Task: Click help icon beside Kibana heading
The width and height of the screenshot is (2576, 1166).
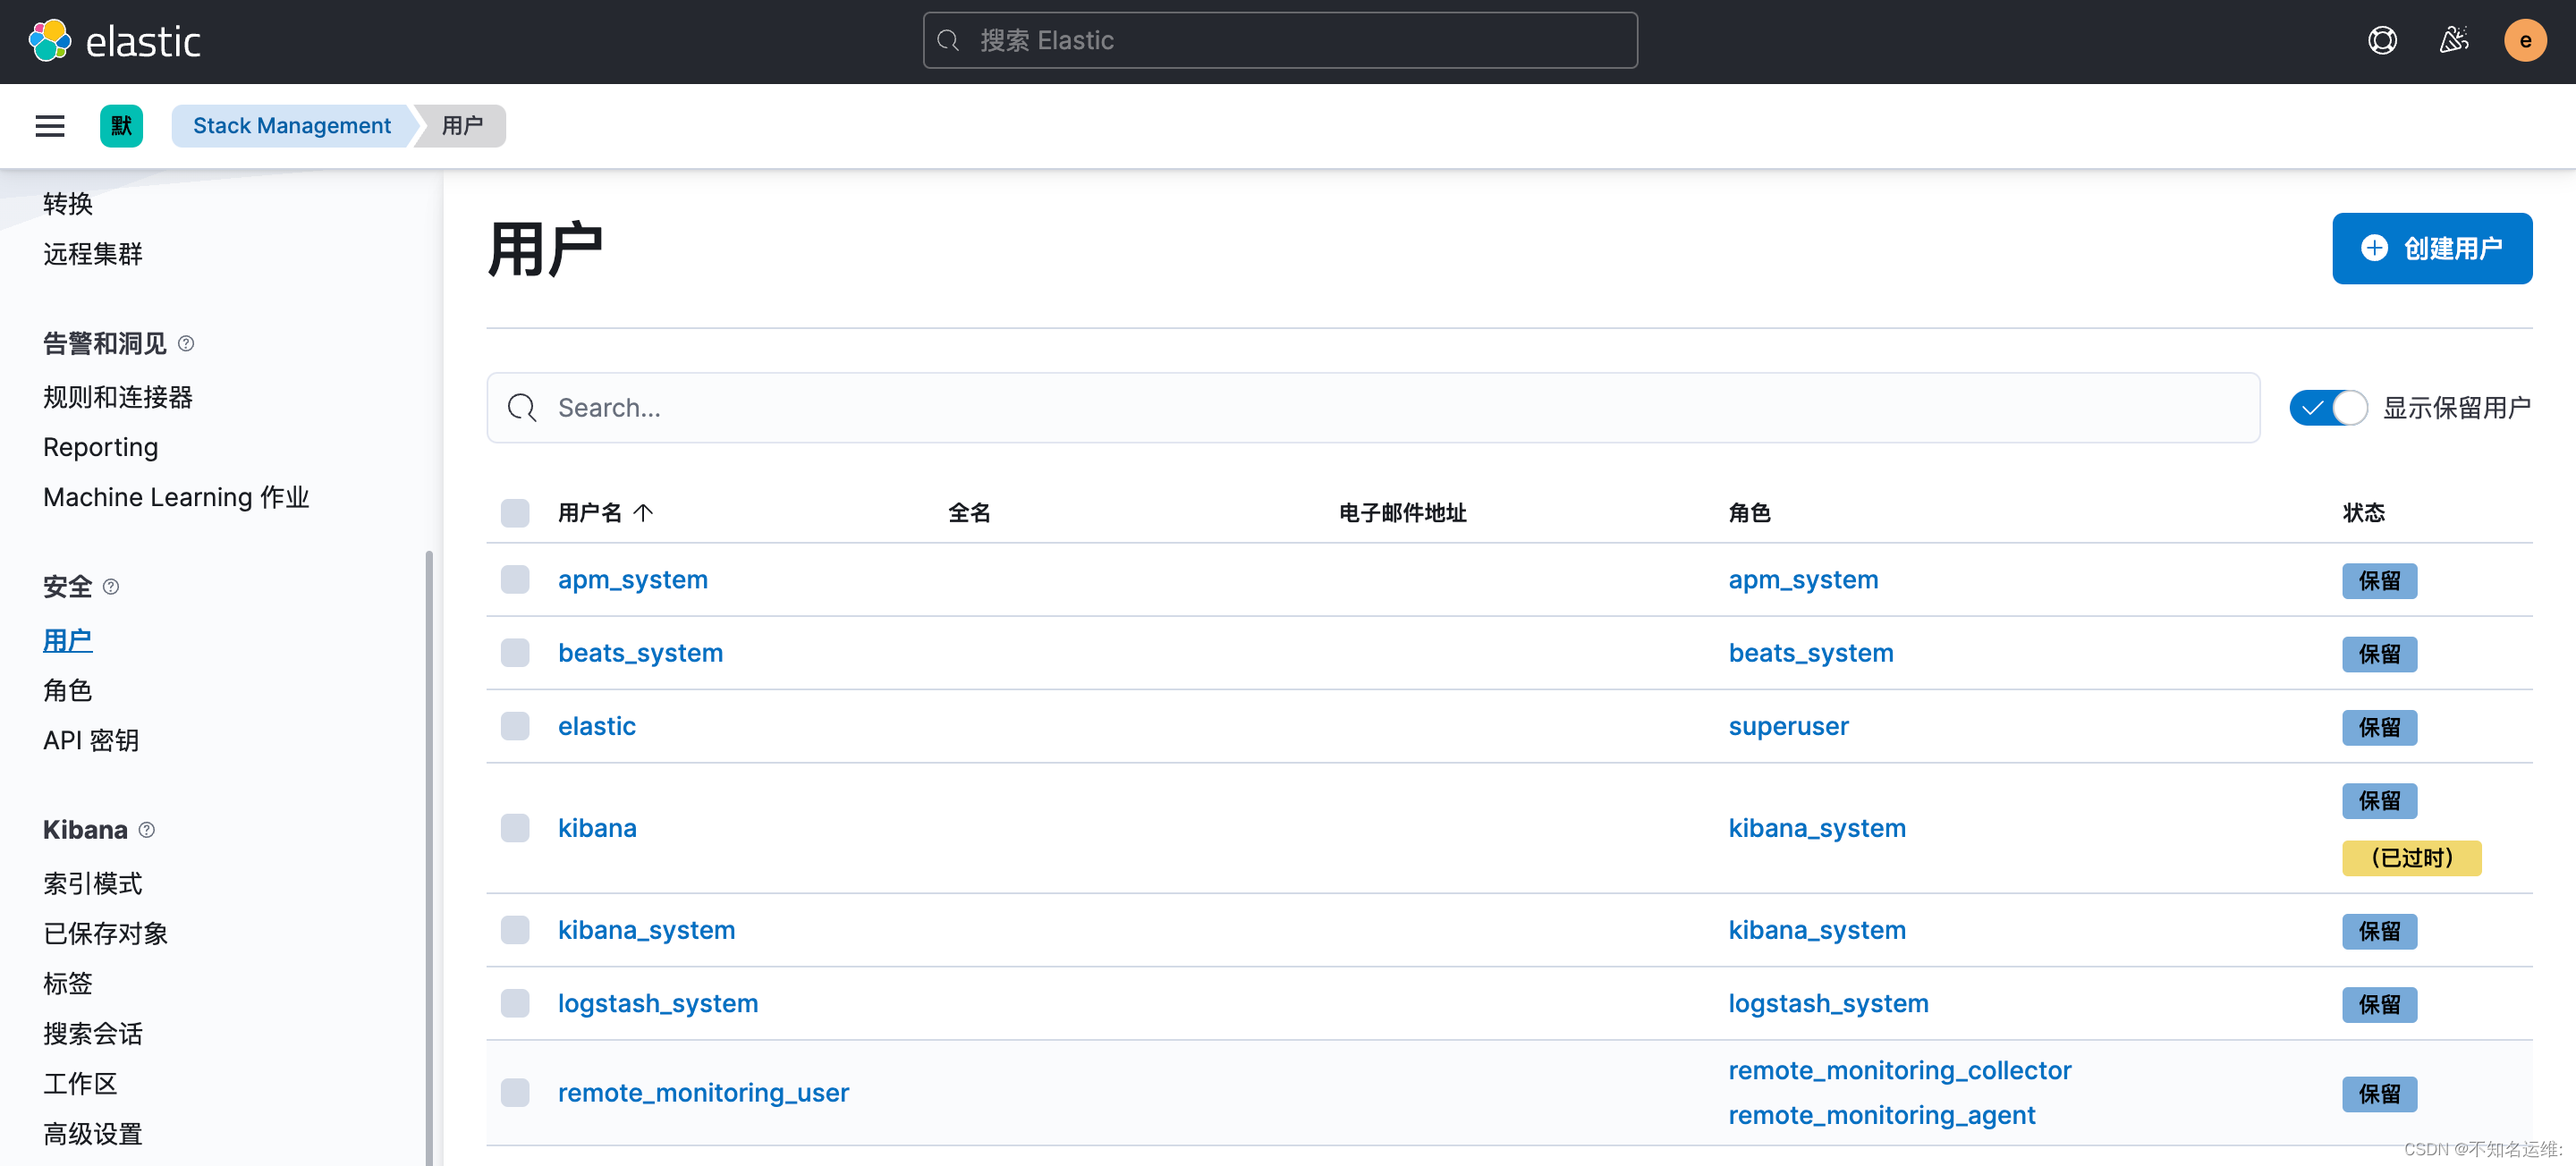Action: tap(147, 830)
